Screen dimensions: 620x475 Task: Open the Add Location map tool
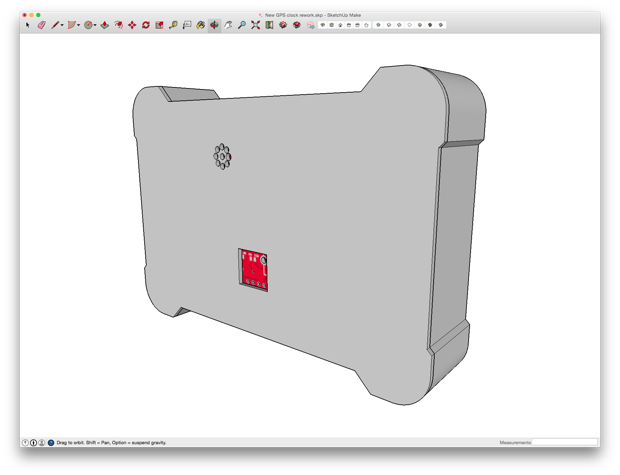(269, 25)
